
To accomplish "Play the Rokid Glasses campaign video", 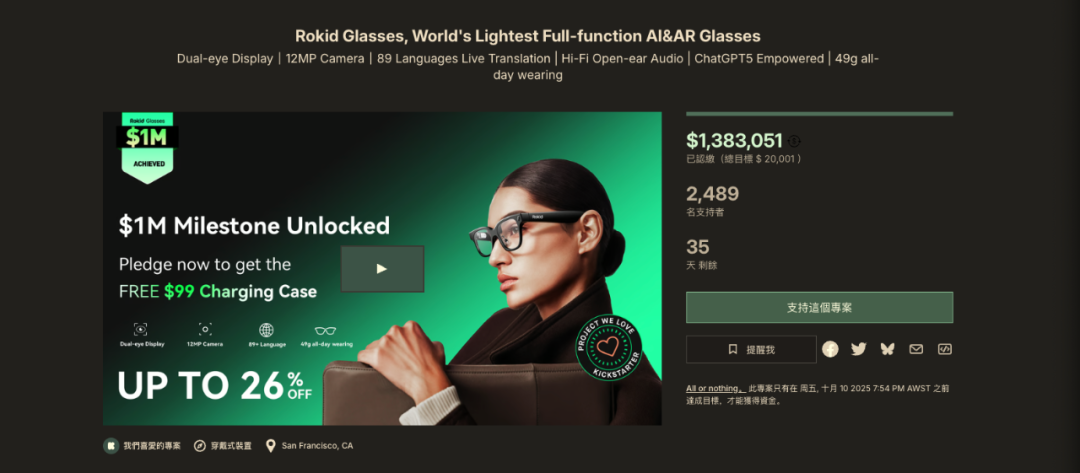I will pos(381,268).
